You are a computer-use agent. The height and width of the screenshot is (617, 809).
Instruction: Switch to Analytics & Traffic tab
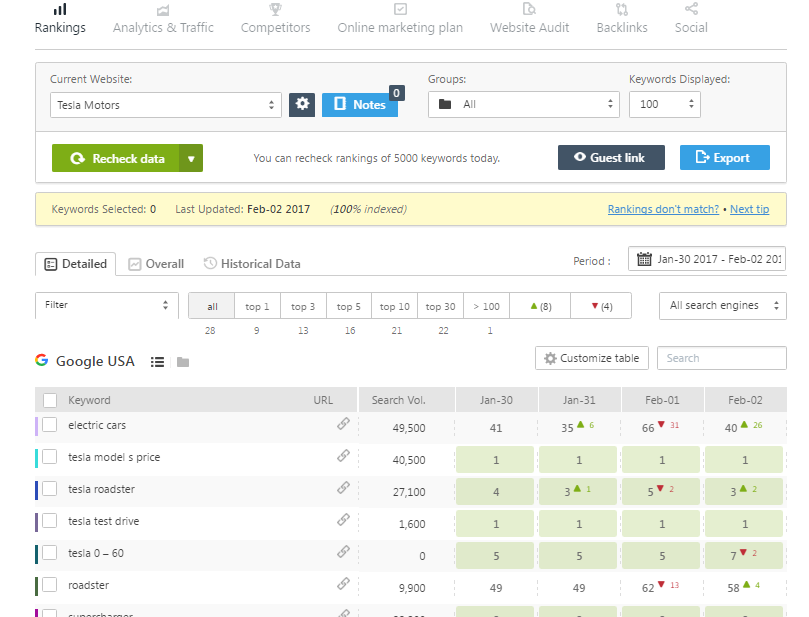[x=163, y=19]
